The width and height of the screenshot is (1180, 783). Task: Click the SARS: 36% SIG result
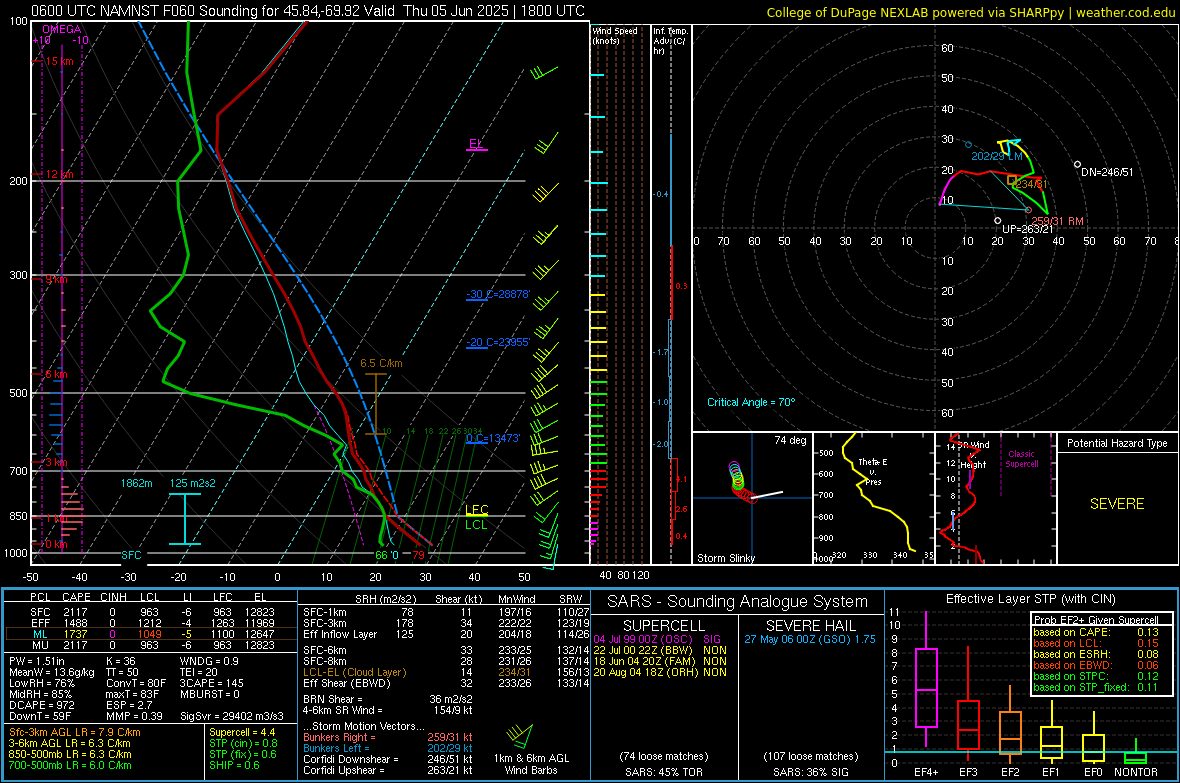(810, 772)
